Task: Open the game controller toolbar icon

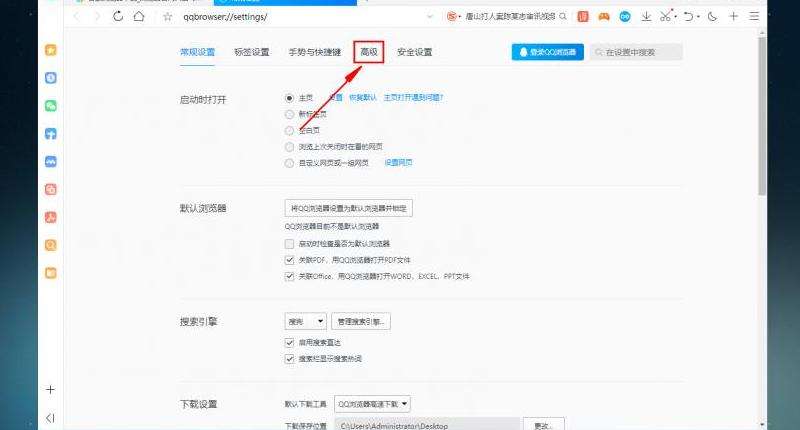Action: 604,16
